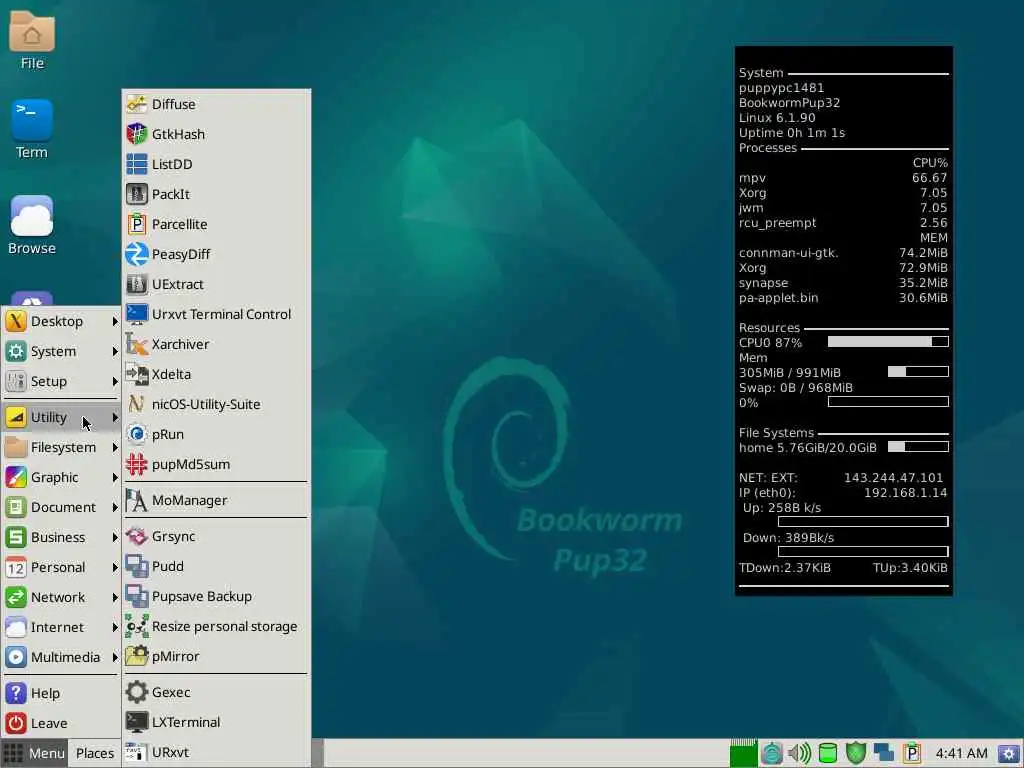Expand the Graphic menu category
The image size is (1024, 768).
[x=61, y=477]
